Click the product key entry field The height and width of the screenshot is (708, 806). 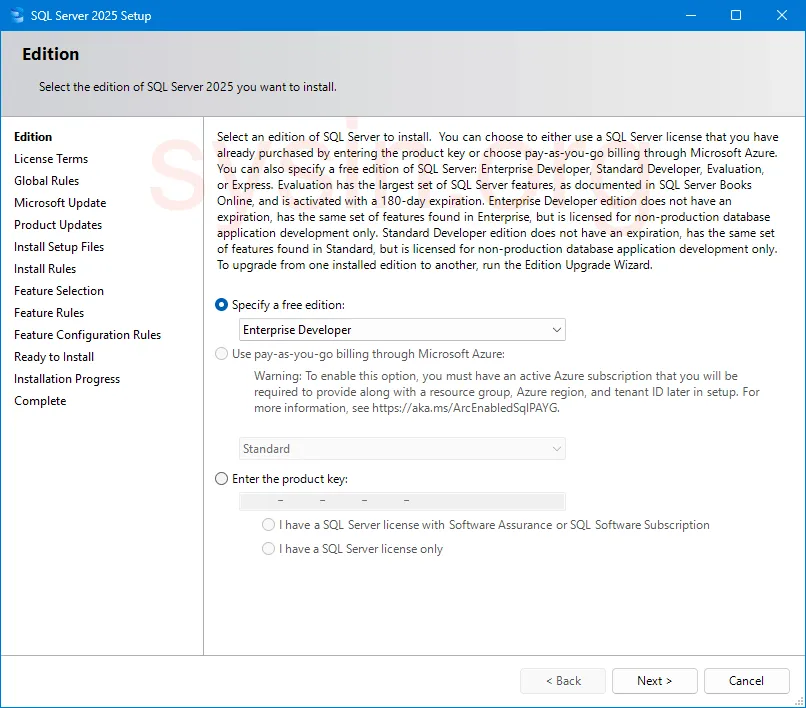point(402,500)
